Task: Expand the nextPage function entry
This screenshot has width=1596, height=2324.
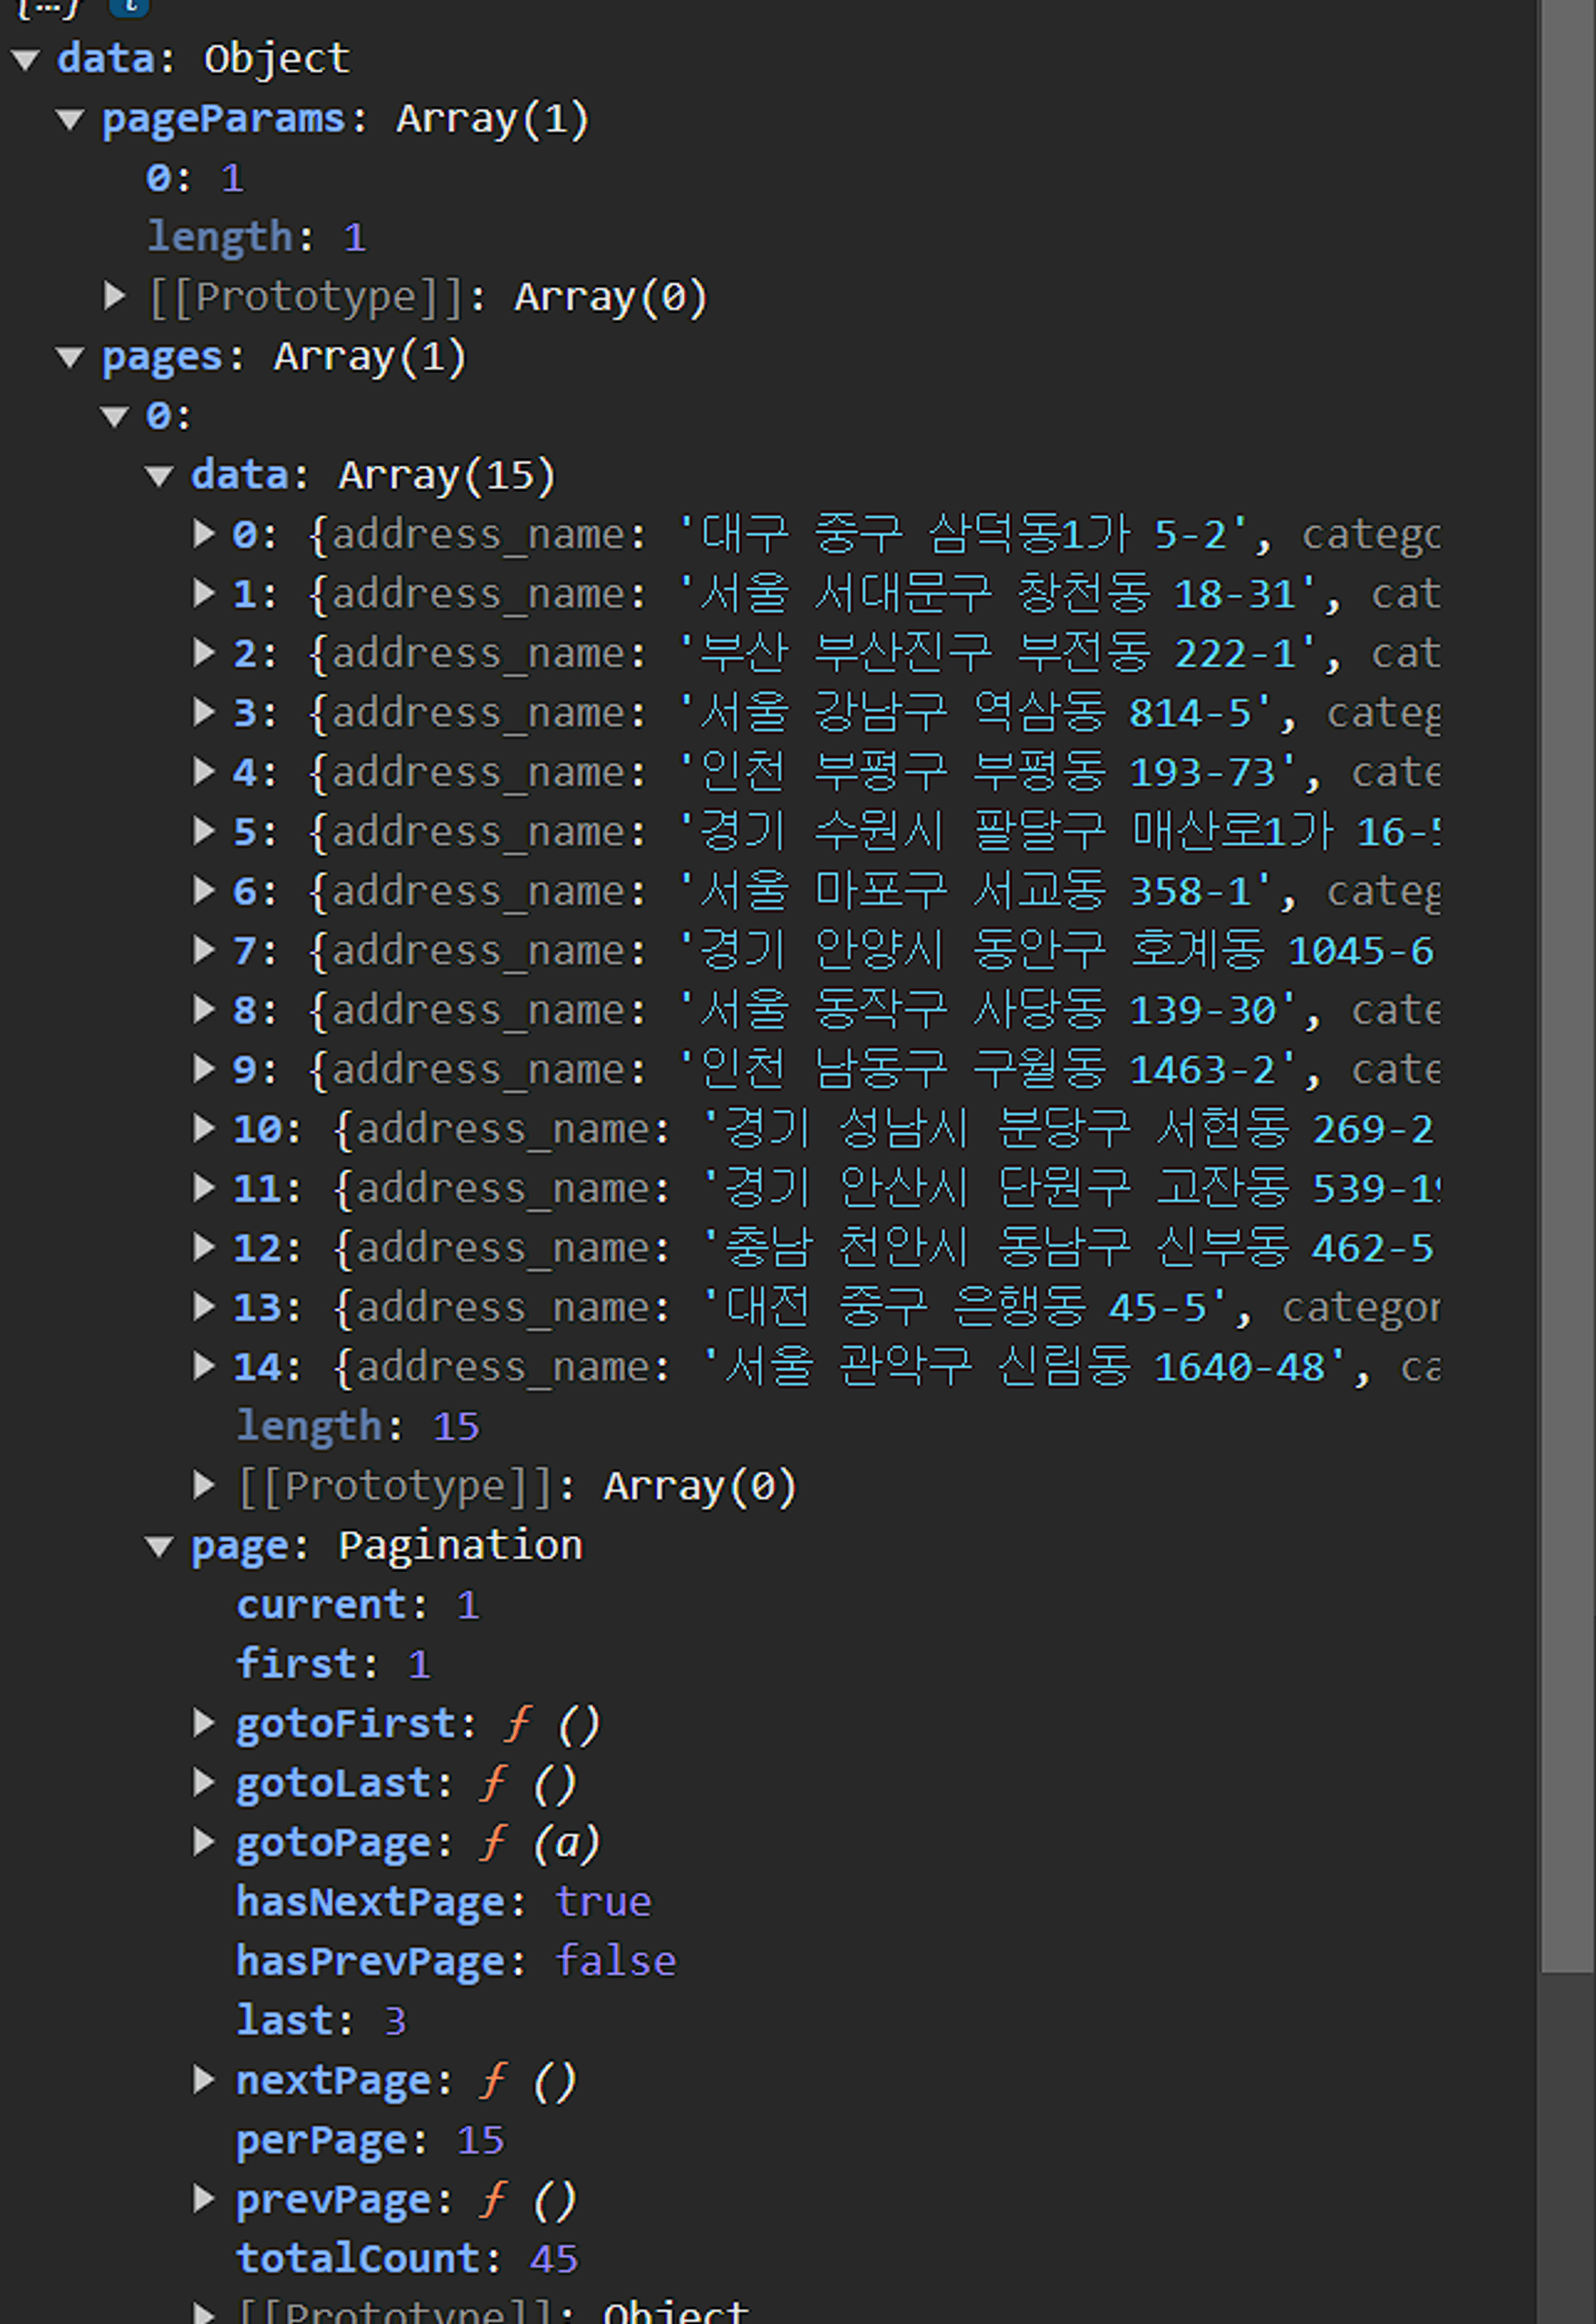Action: coord(204,2080)
